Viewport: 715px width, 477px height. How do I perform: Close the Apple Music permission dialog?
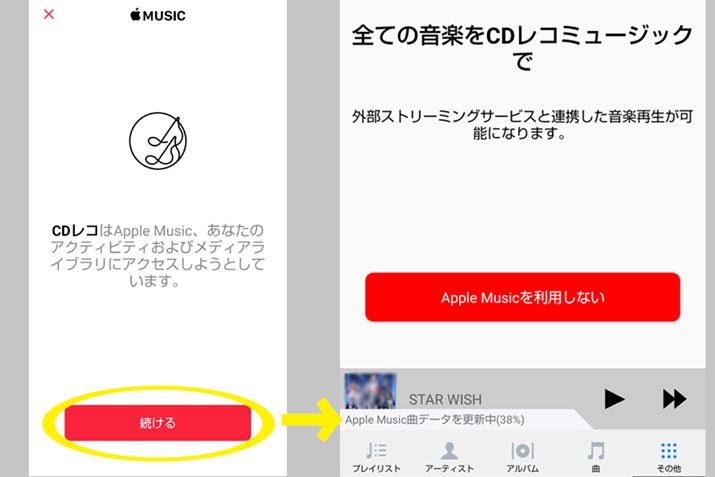49,15
